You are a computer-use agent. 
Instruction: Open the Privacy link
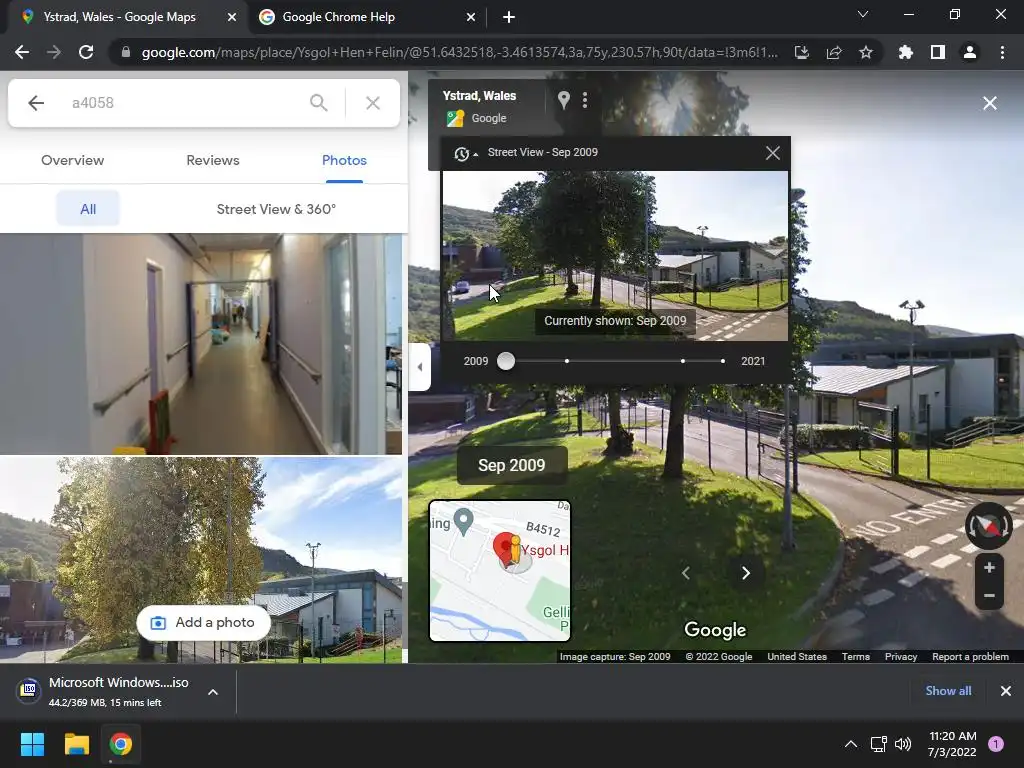click(901, 656)
